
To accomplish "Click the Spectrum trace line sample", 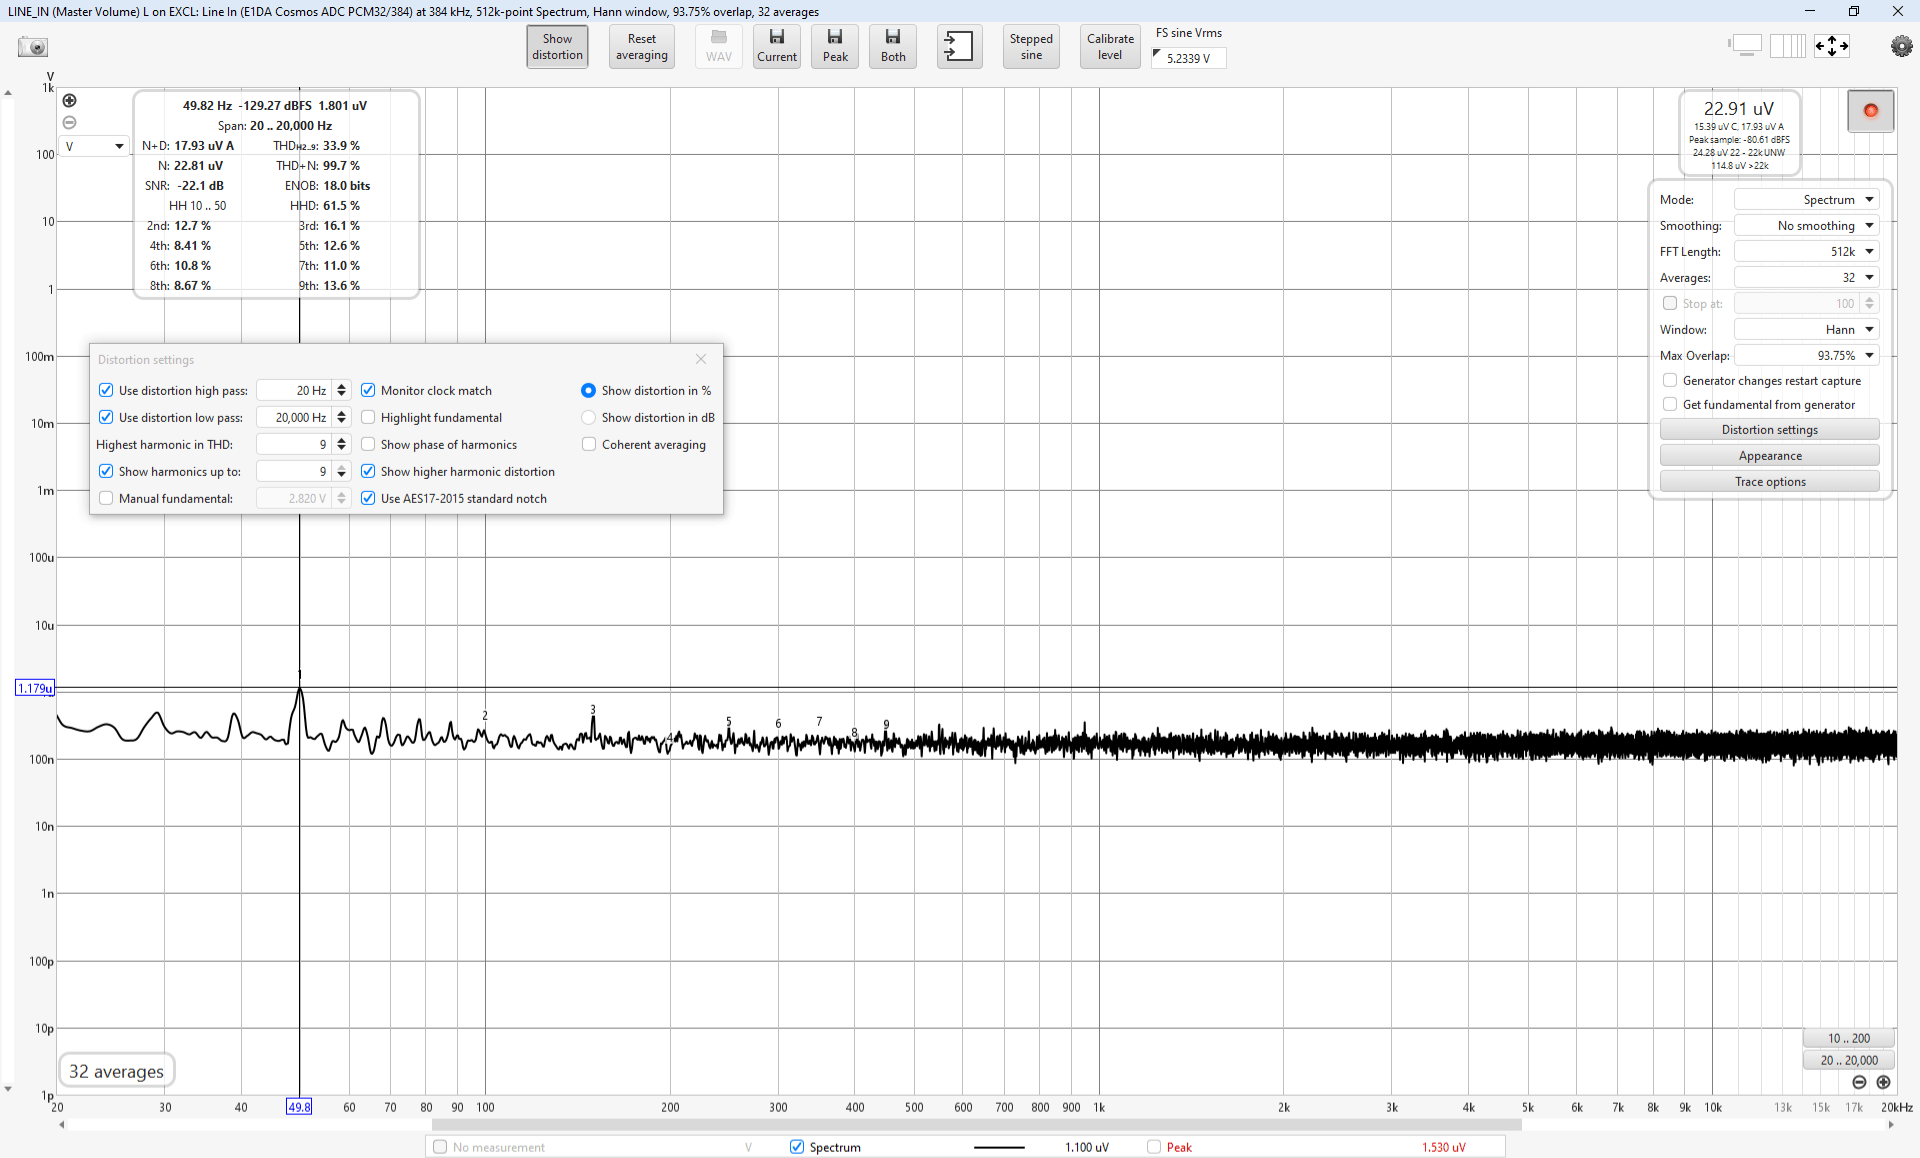I will [x=999, y=1147].
